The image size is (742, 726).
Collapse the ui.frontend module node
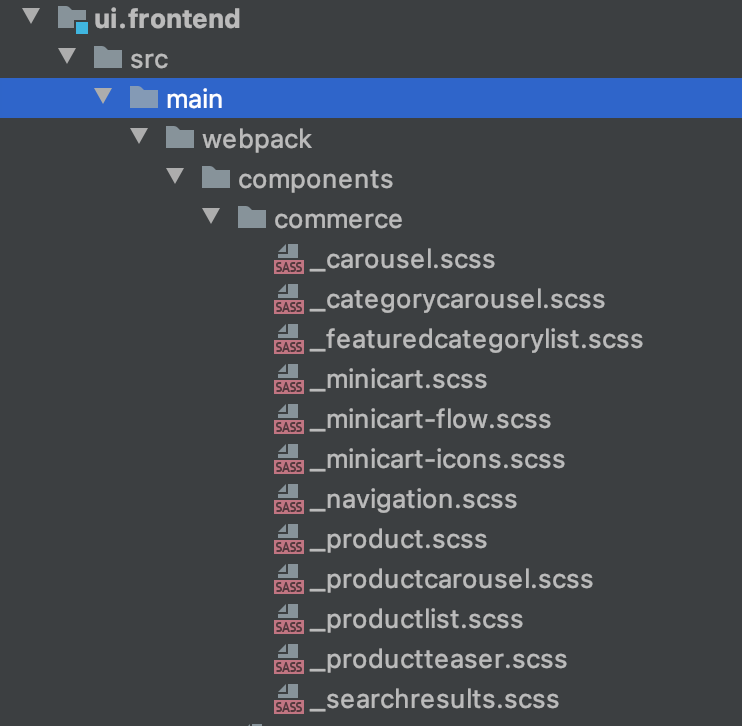click(31, 17)
